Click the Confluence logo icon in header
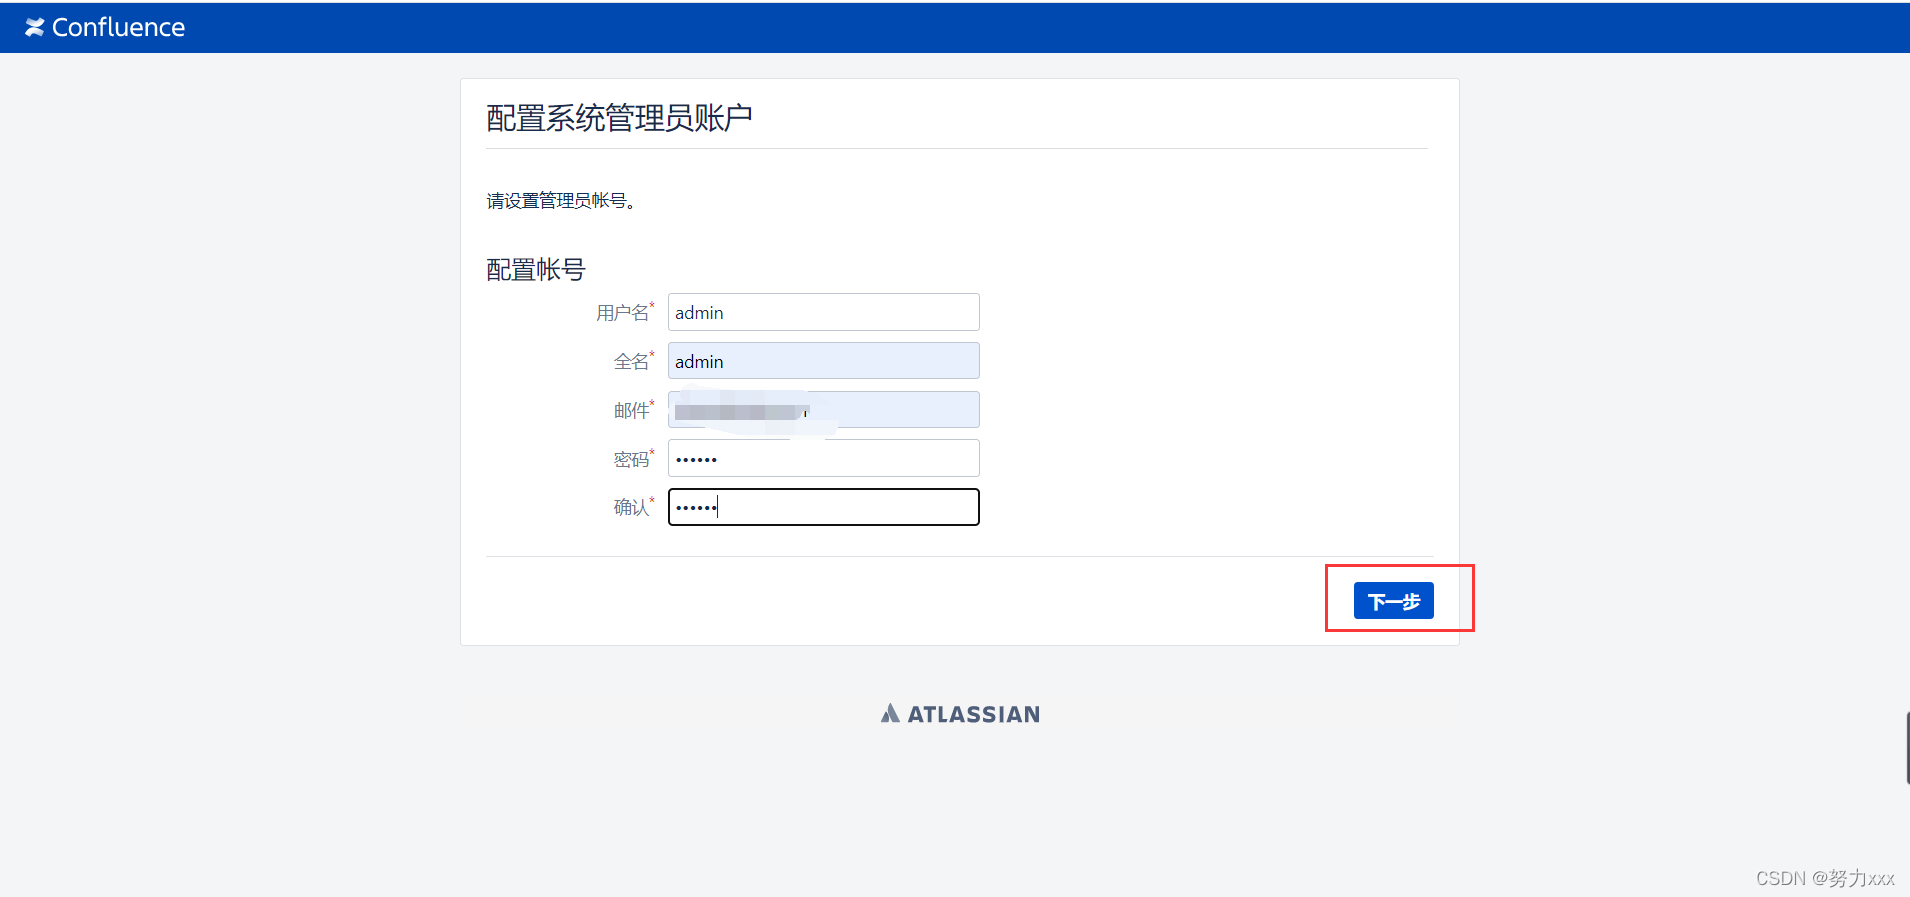Image resolution: width=1910 pixels, height=897 pixels. (x=35, y=27)
